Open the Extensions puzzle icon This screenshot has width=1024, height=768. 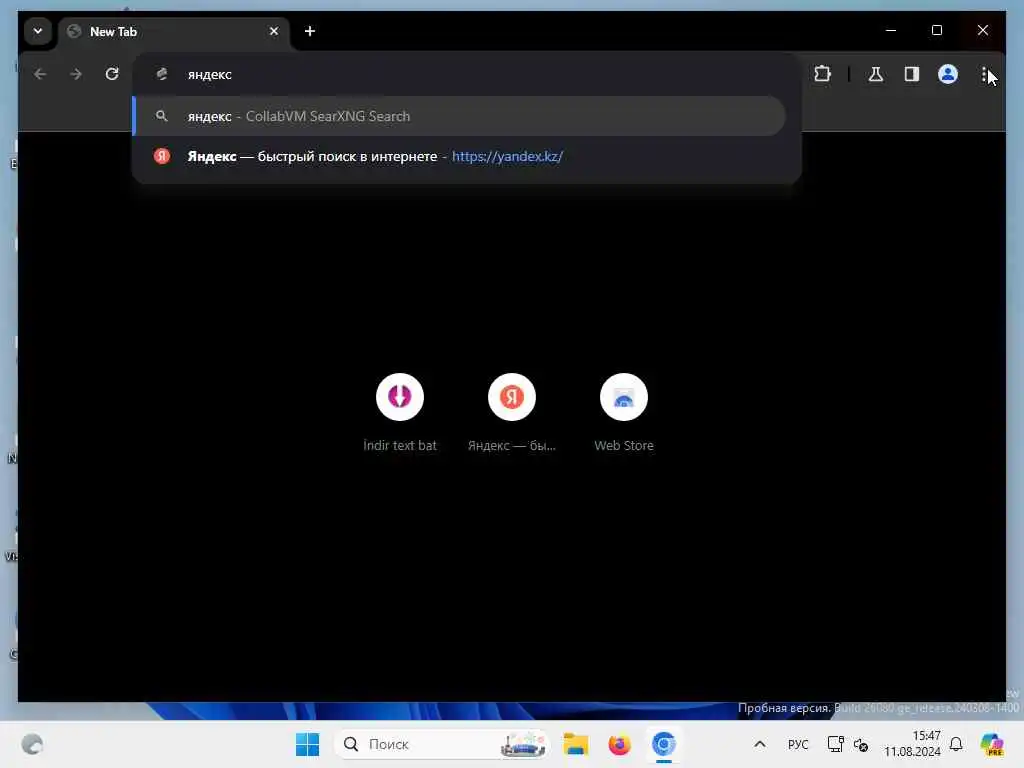pyautogui.click(x=822, y=74)
